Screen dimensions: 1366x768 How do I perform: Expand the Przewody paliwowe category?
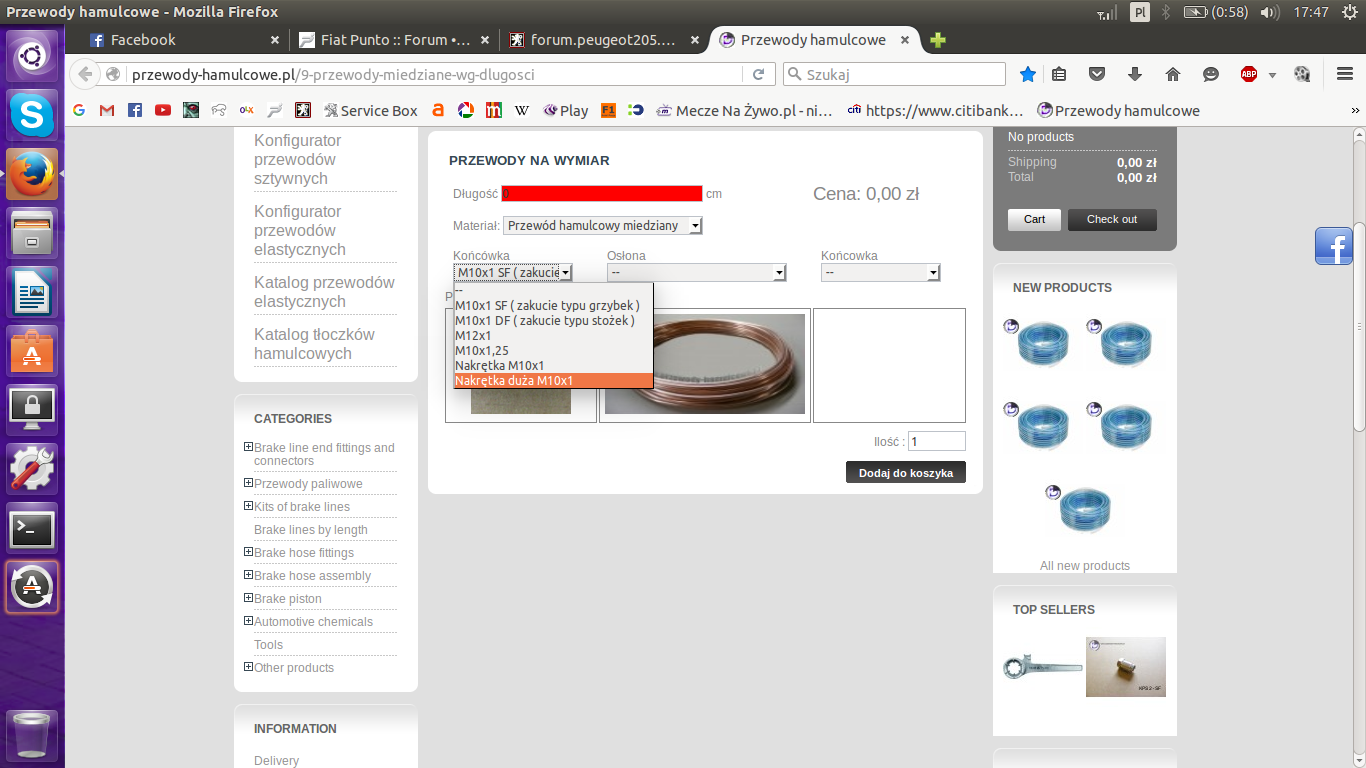(248, 483)
